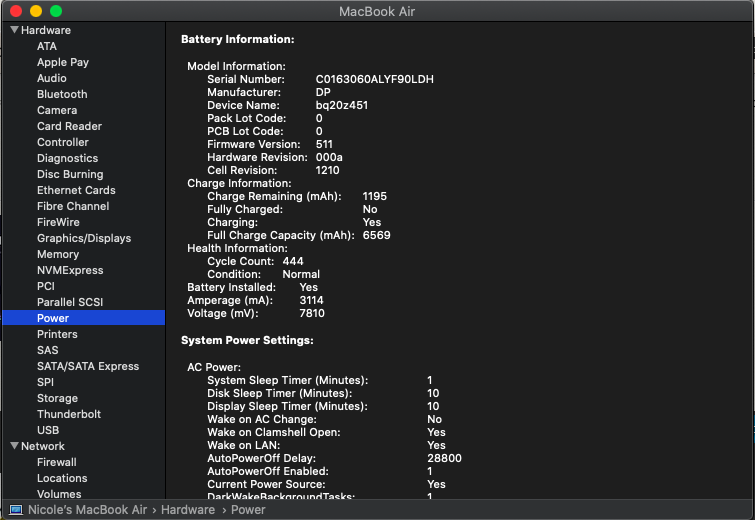
Task: Collapse the Hardware disclosure triangle
Action: [14, 30]
